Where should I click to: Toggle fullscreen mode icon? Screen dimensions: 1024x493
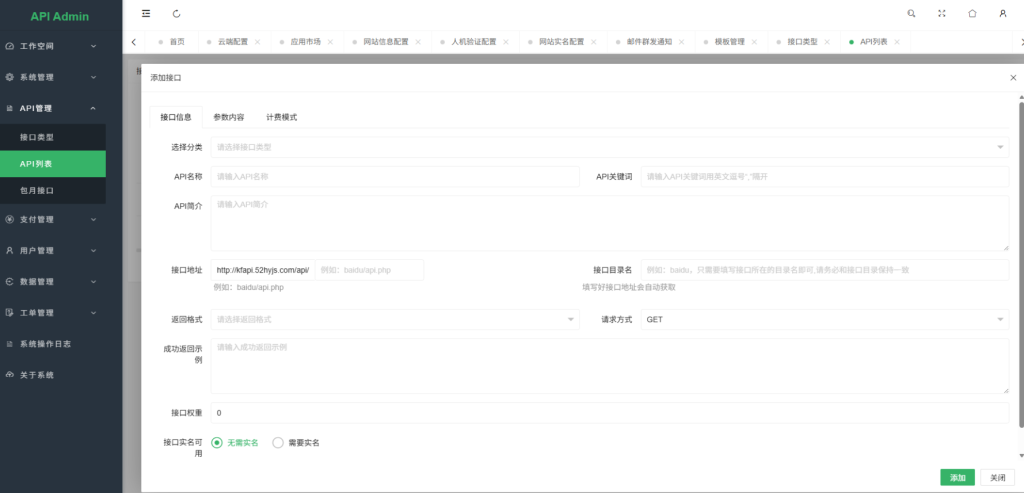[x=942, y=13]
